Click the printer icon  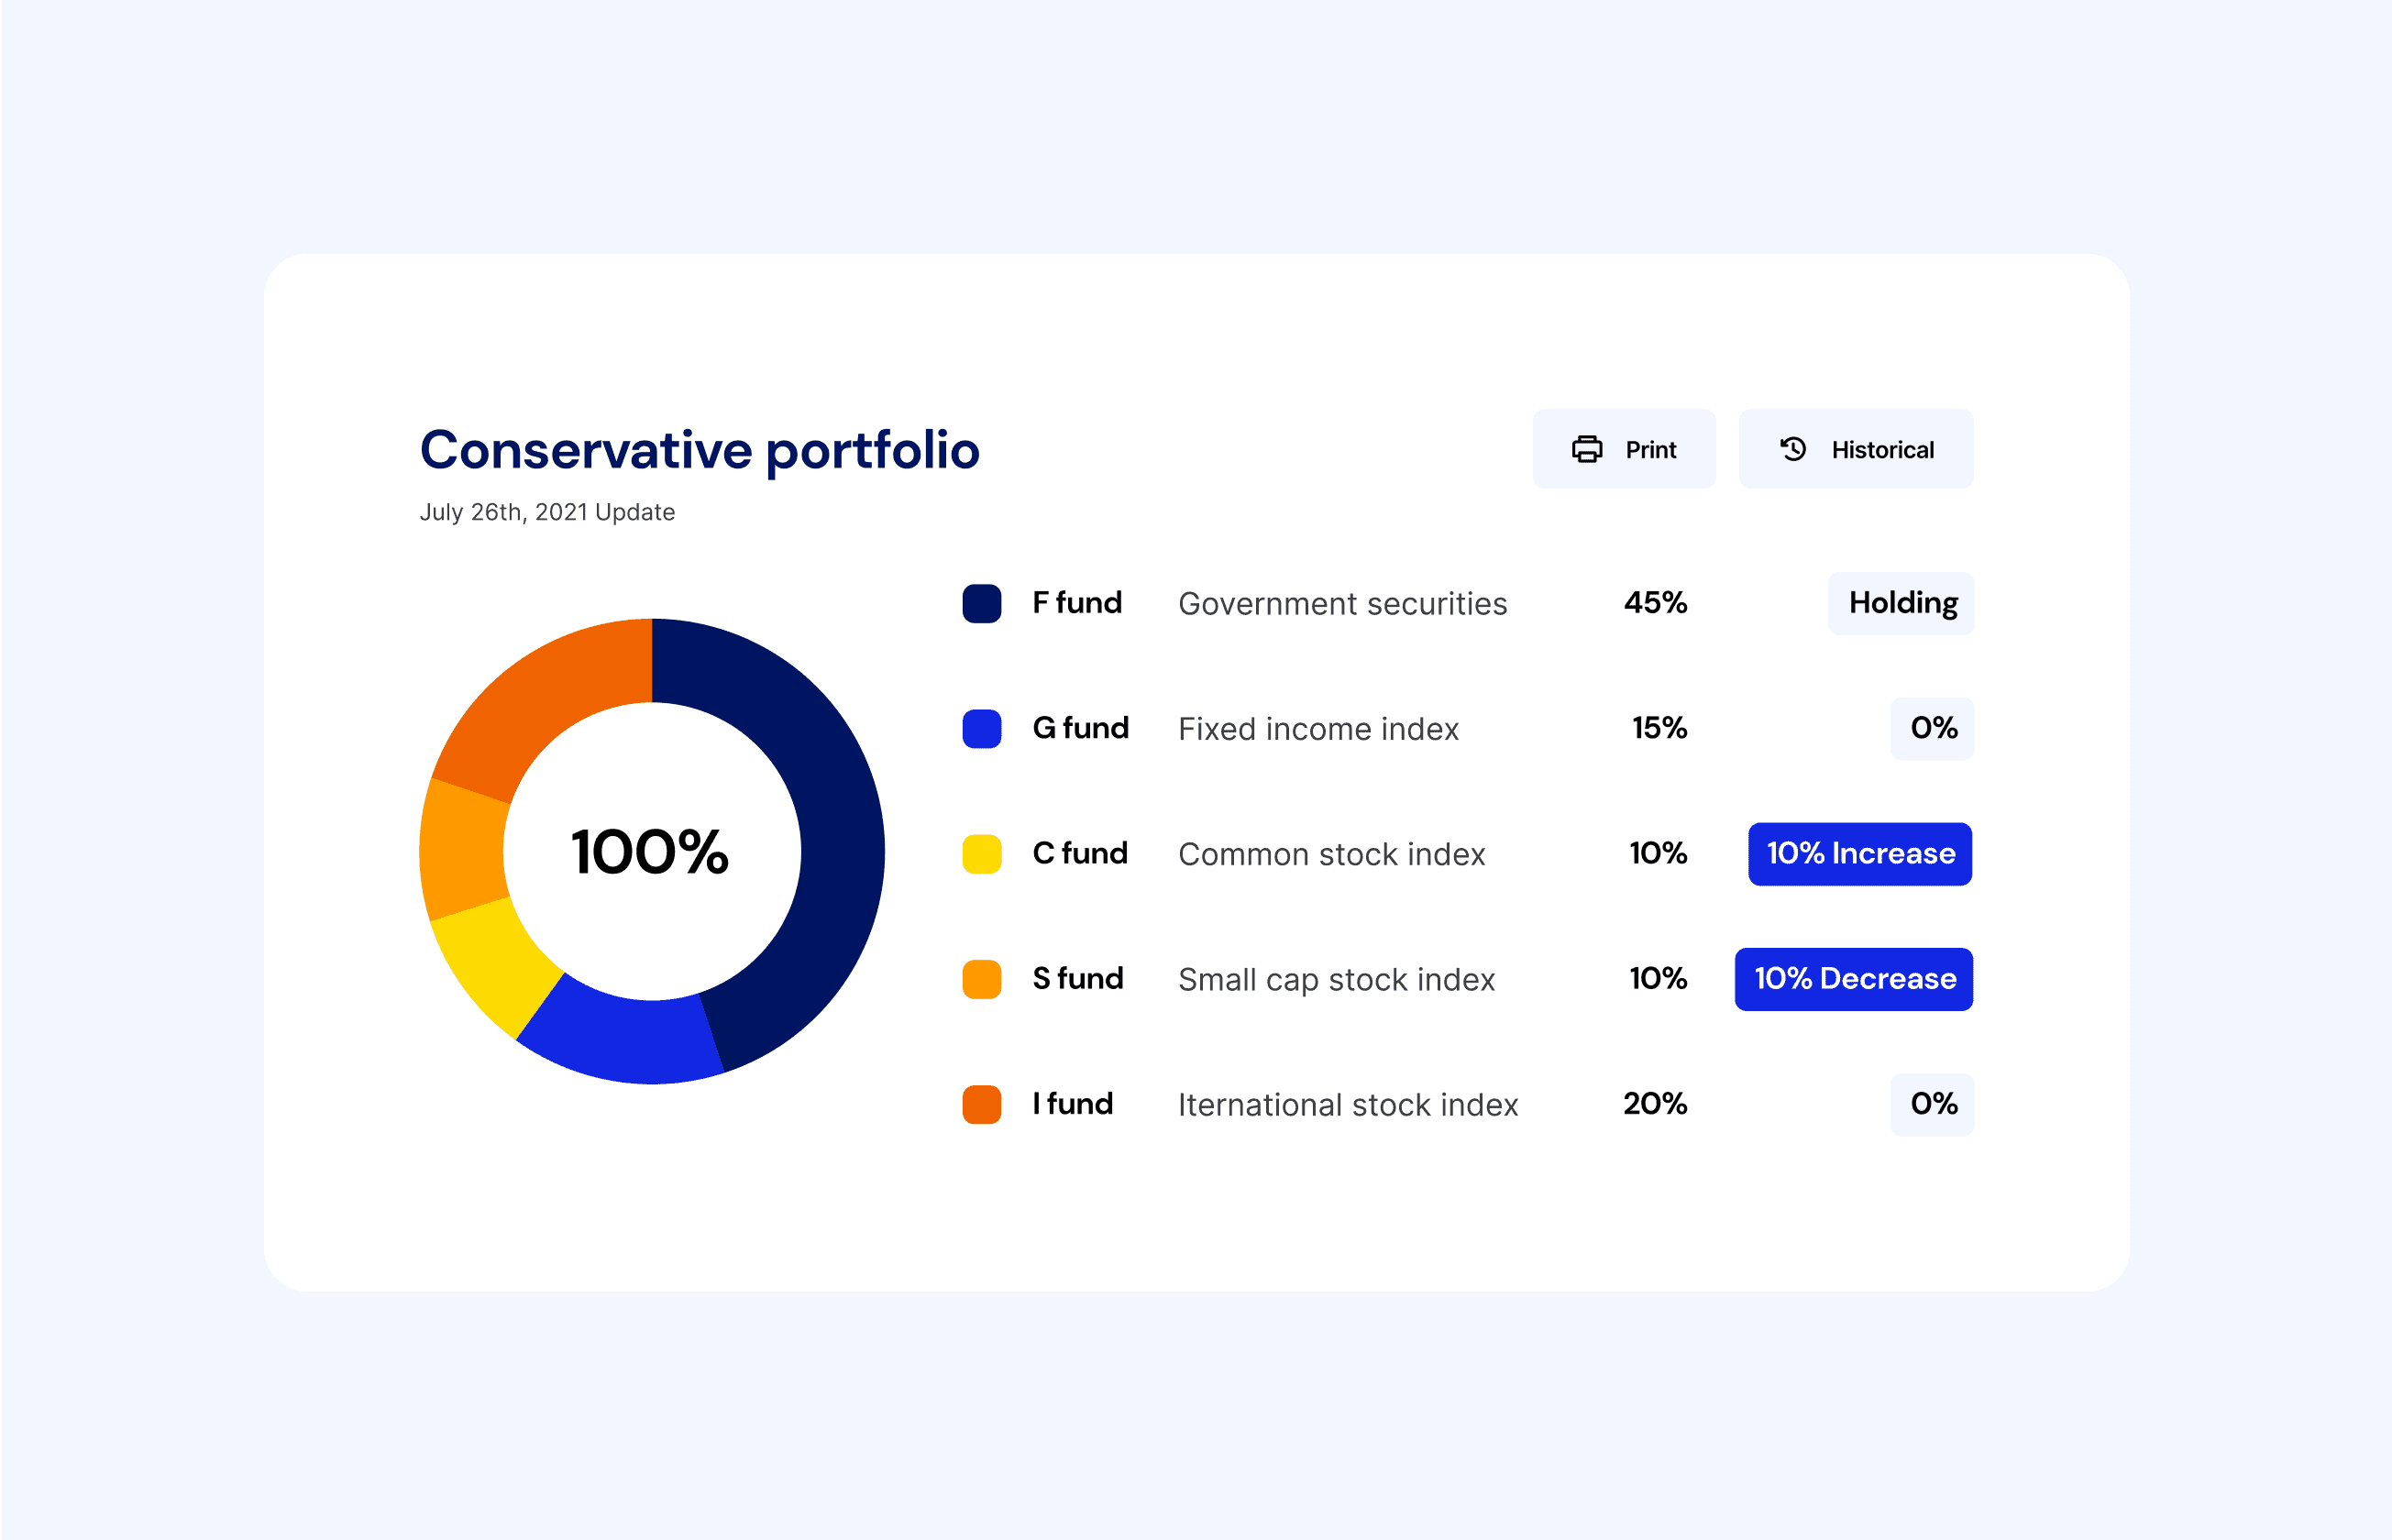(1586, 449)
